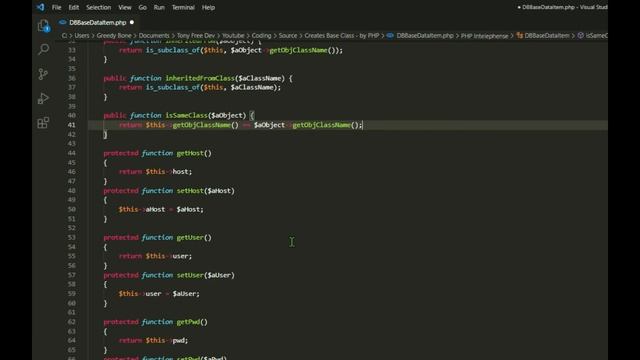Click the Source breadcrumb segment

(288, 36)
